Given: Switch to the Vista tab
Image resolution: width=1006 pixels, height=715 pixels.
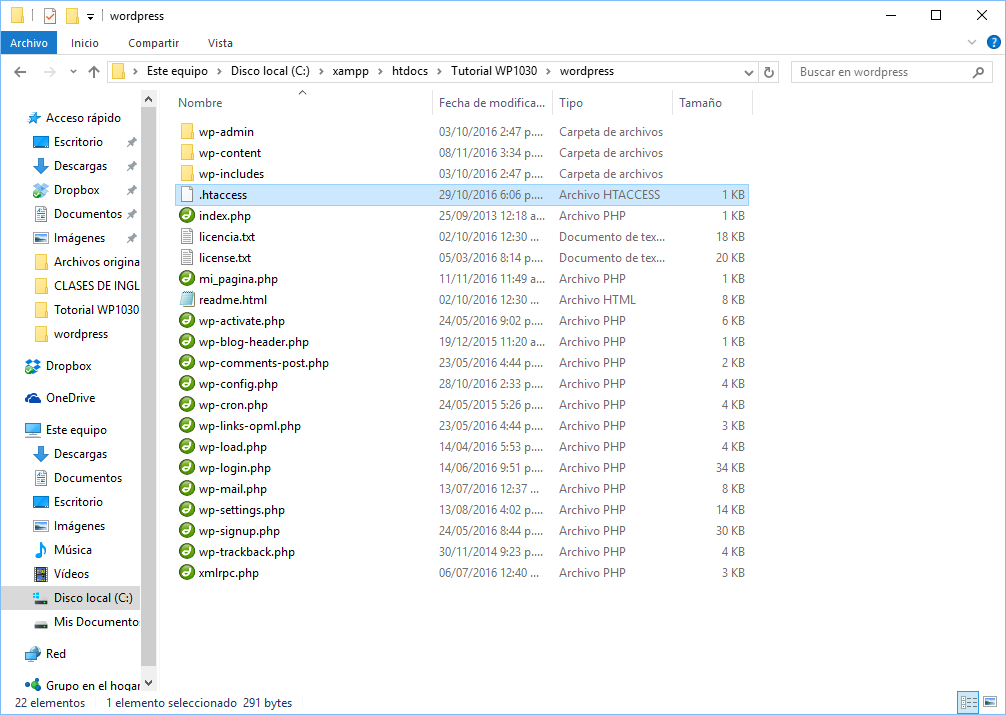Looking at the screenshot, I should [x=220, y=43].
